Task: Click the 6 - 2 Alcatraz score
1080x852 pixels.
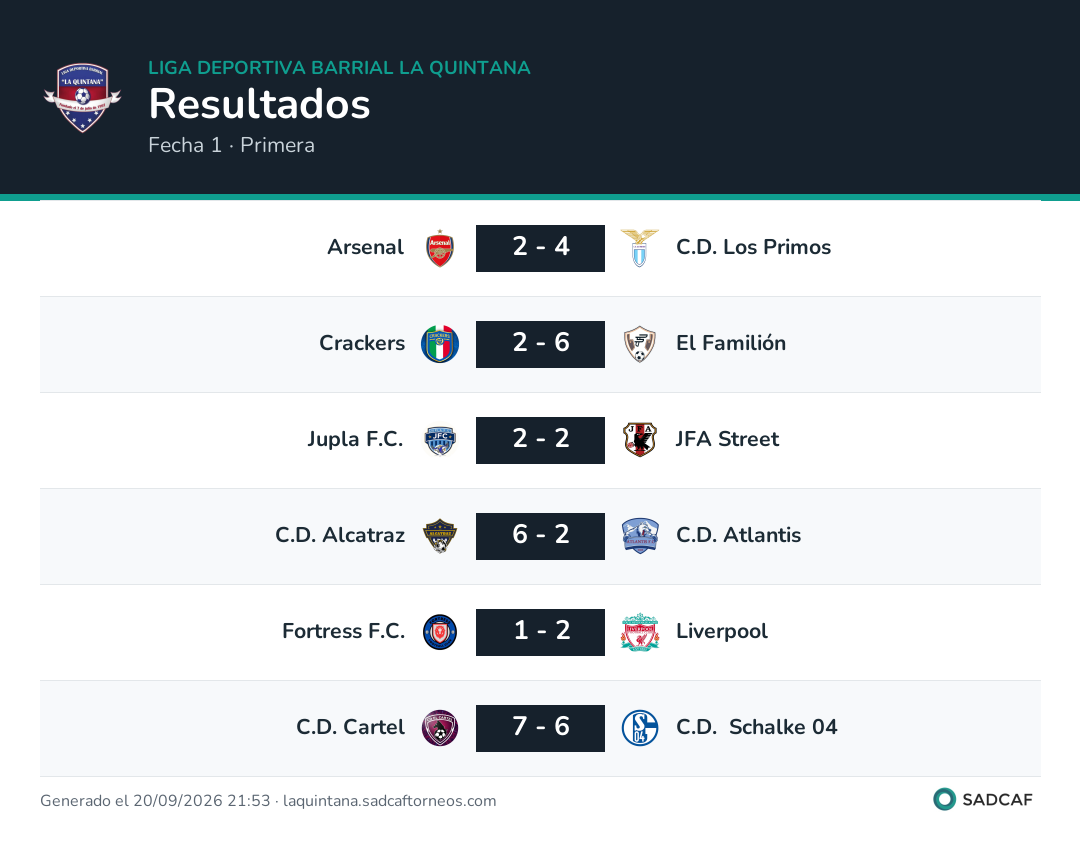Action: (540, 536)
